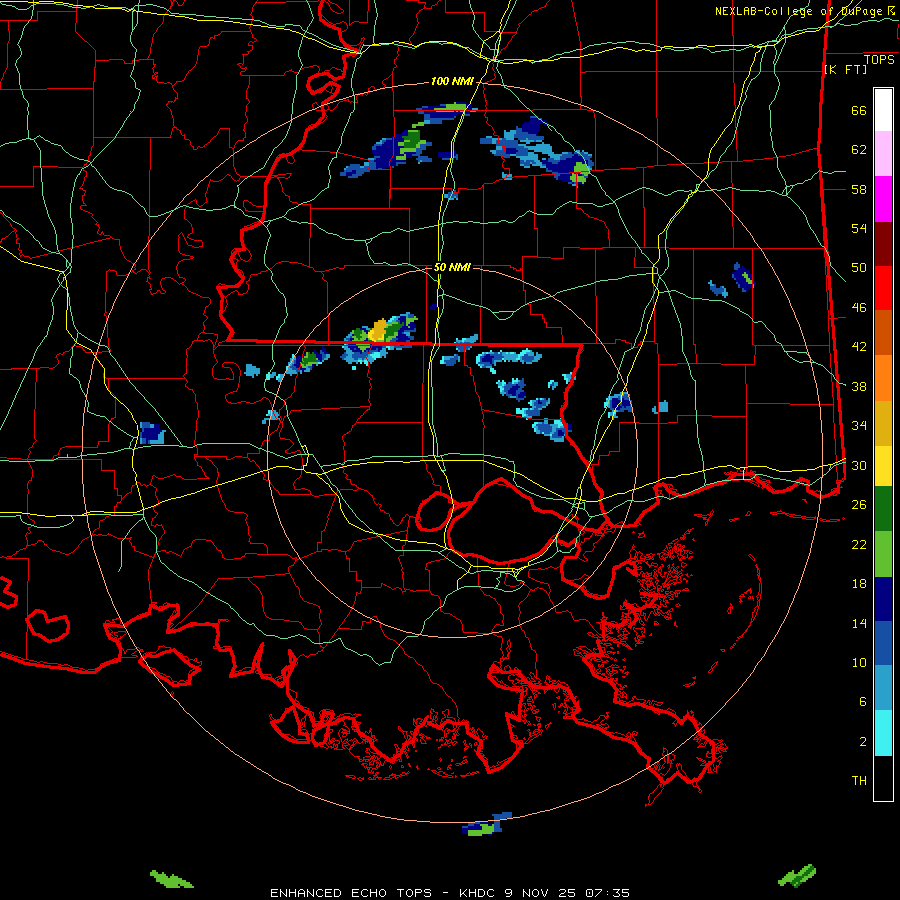Click the light pink legend swatch
Screen dimensions: 900x900
click(883, 154)
